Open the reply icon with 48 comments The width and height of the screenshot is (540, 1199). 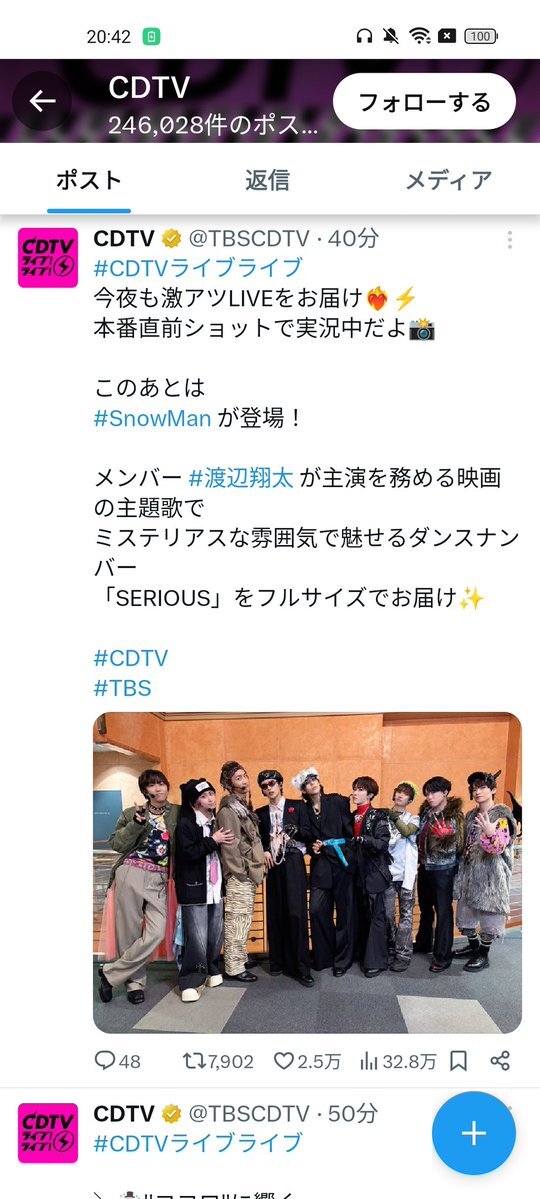(104, 1061)
